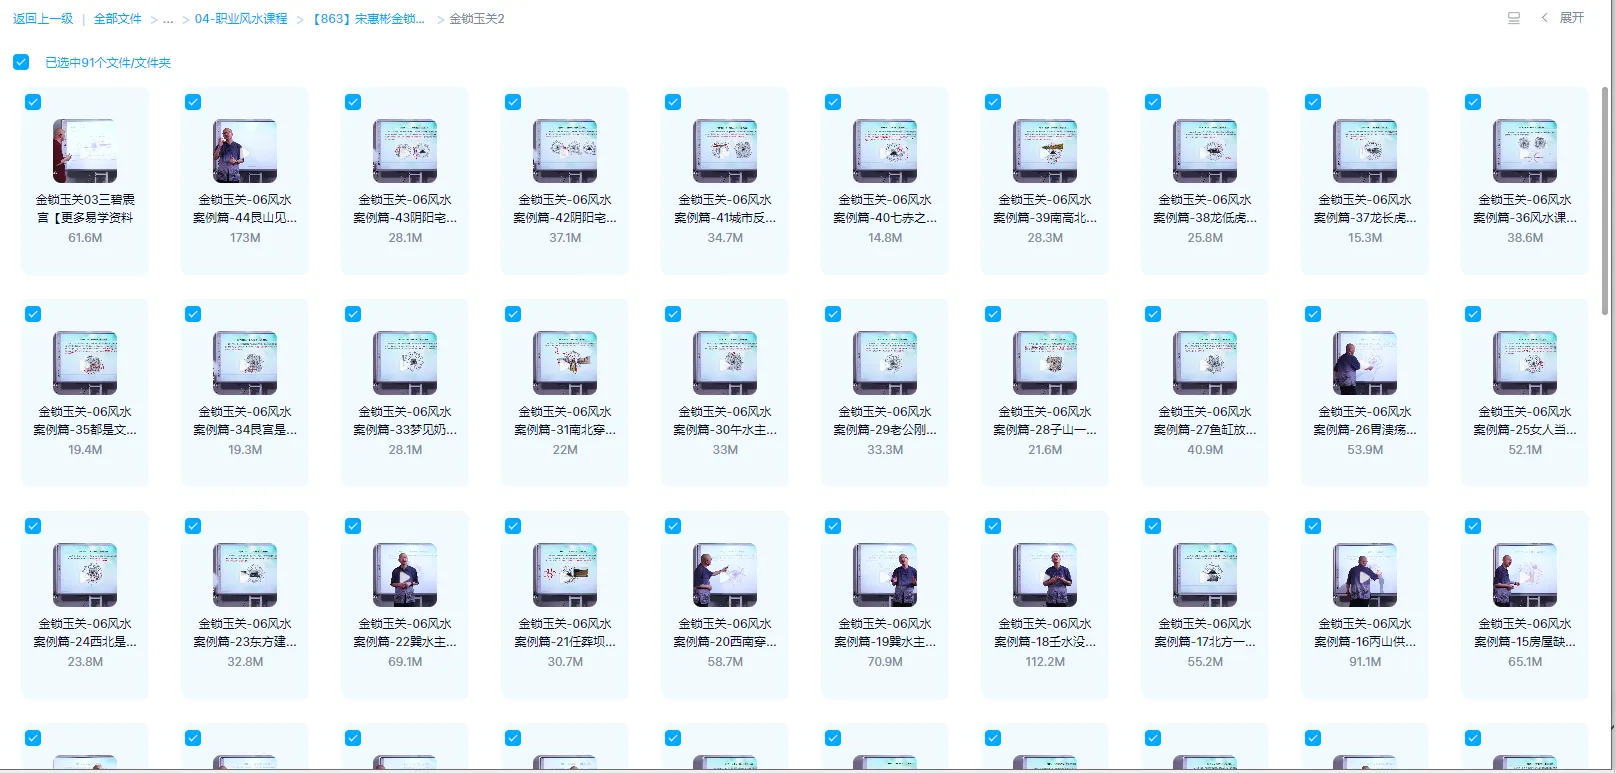Deselect the 案例篇-44艮山见 file checkbox
The image size is (1616, 773).
(x=193, y=102)
